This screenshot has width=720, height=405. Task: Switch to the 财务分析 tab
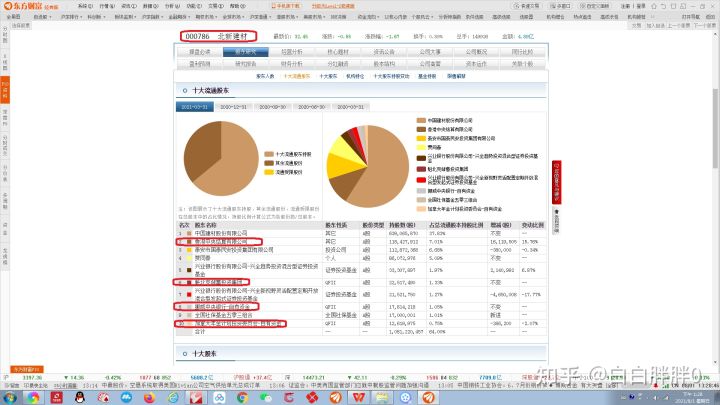292,64
